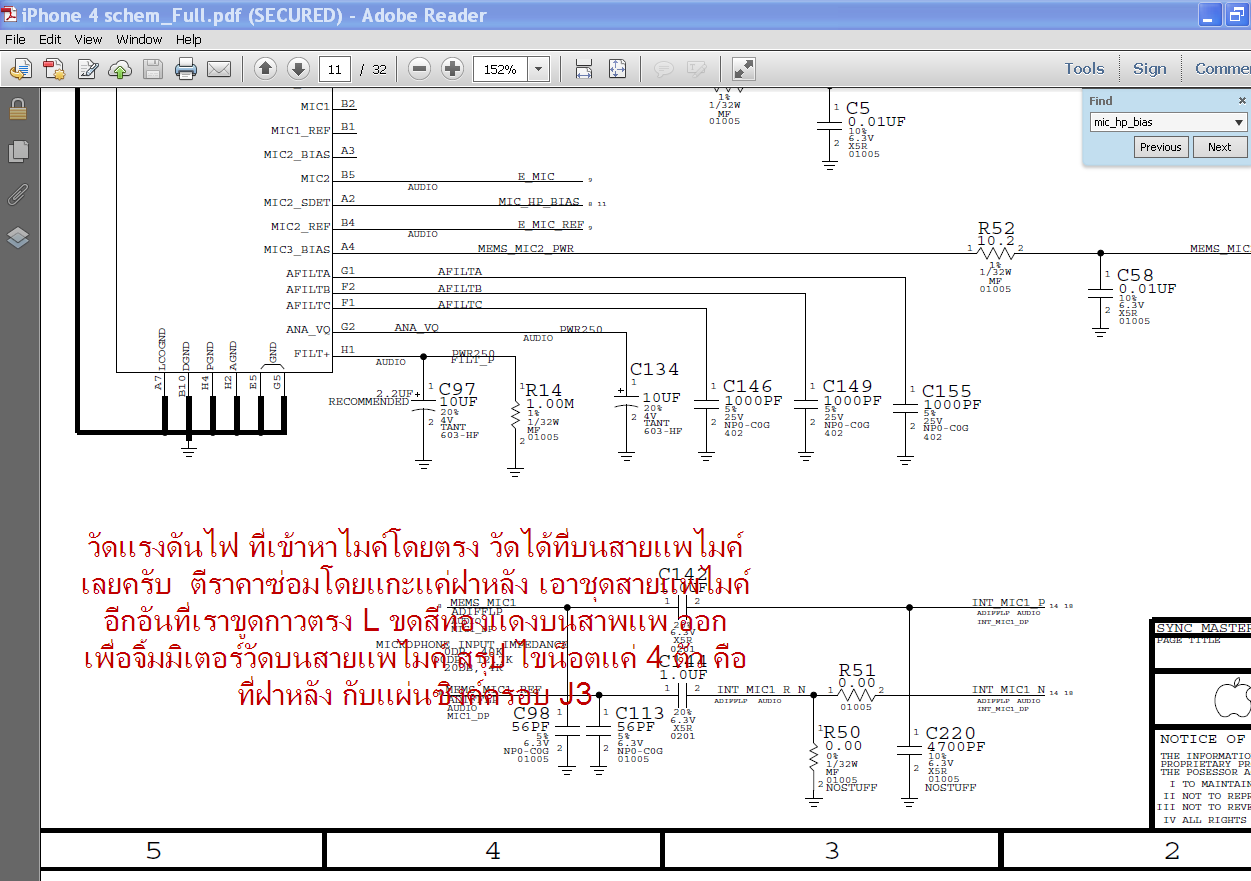Minimize the Adobe Reader window
Screen dimensions: 1251x881
[1211, 14]
